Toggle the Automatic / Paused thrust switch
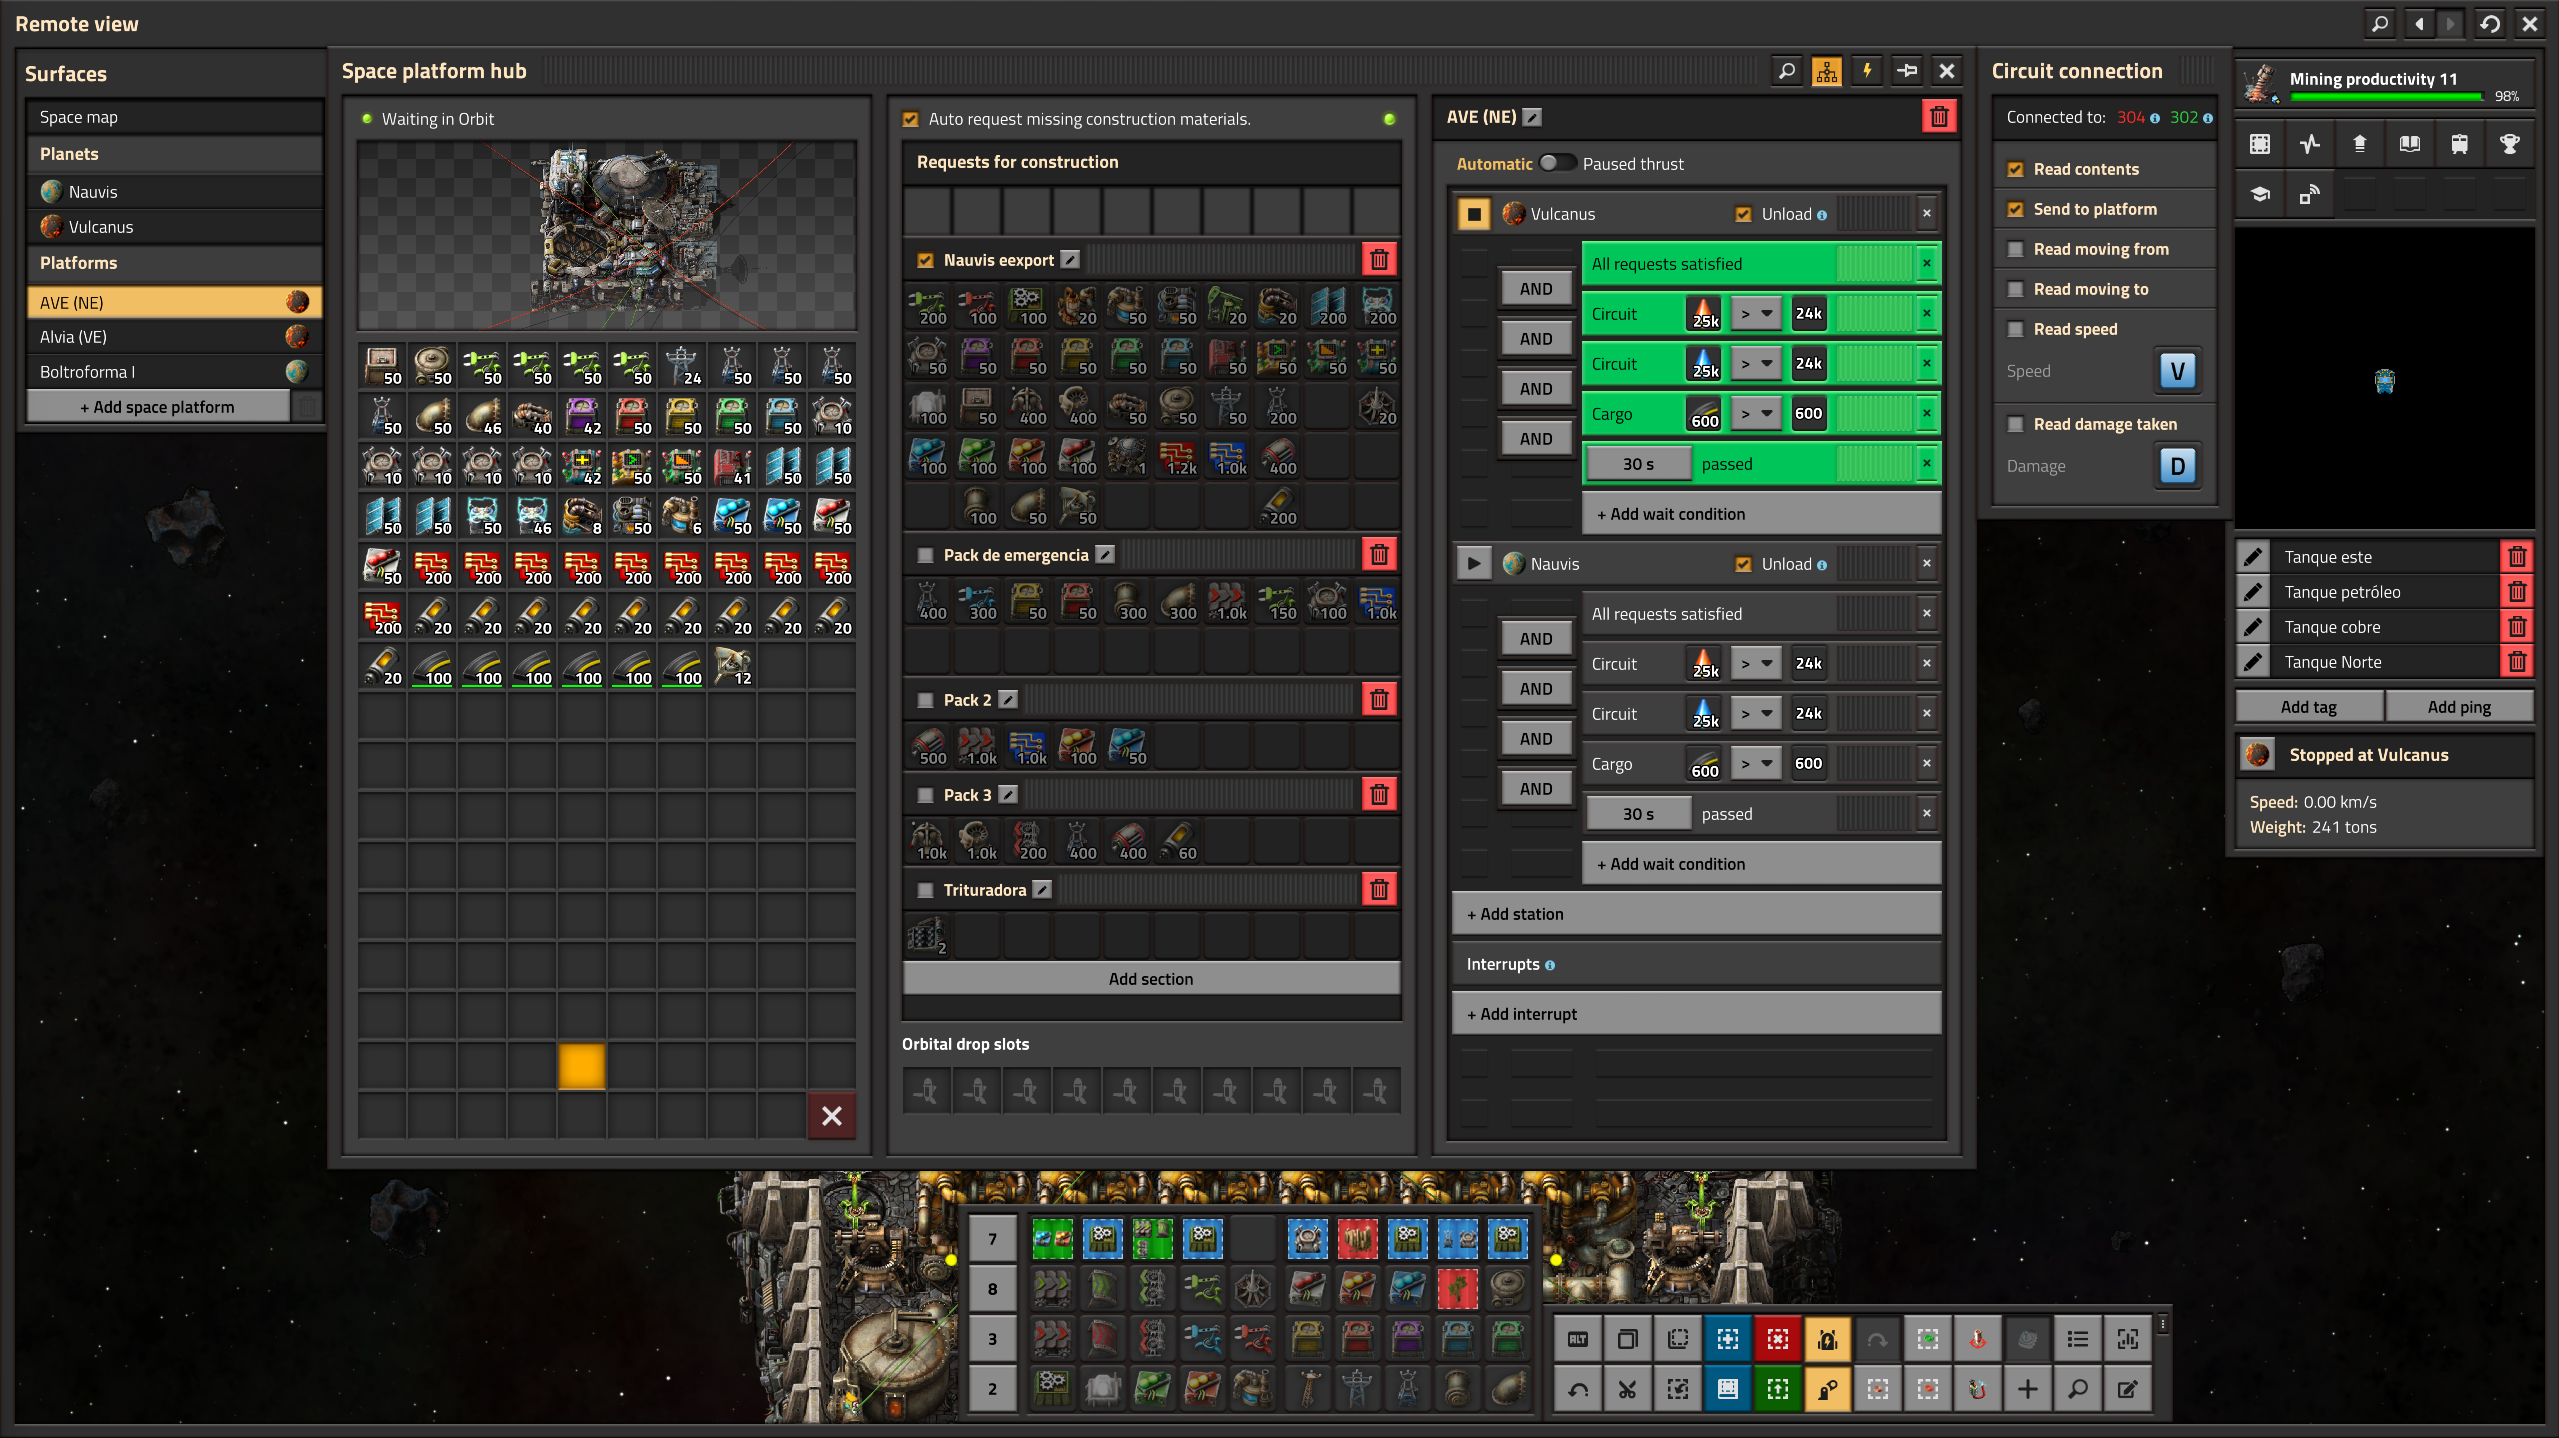This screenshot has width=2559, height=1438. (x=1556, y=163)
